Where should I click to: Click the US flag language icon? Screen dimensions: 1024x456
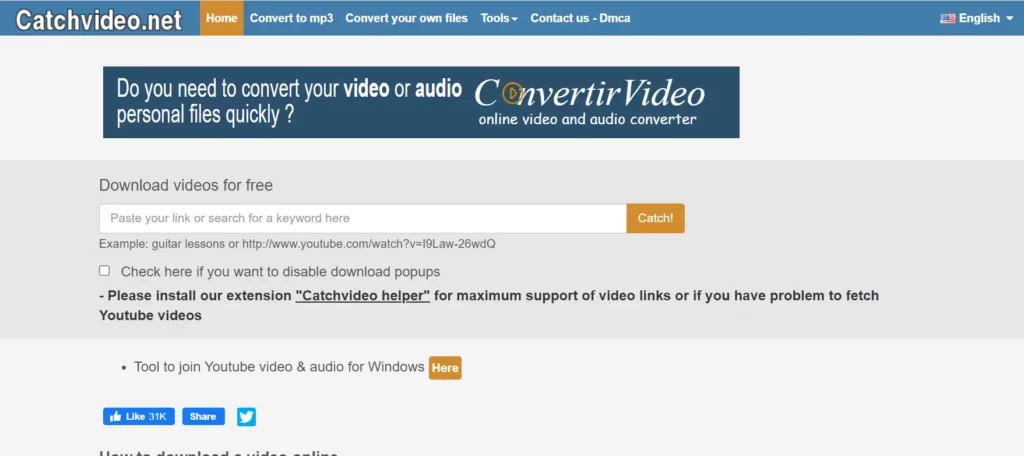pos(947,18)
